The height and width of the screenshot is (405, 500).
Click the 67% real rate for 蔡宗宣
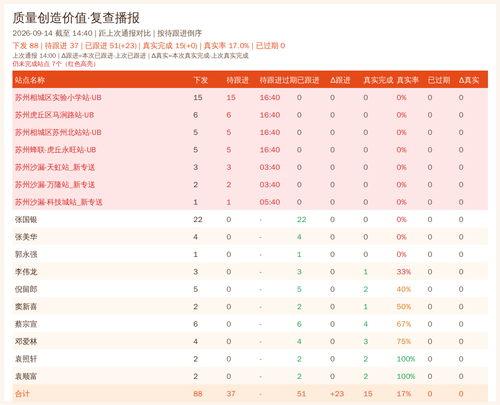(x=404, y=324)
